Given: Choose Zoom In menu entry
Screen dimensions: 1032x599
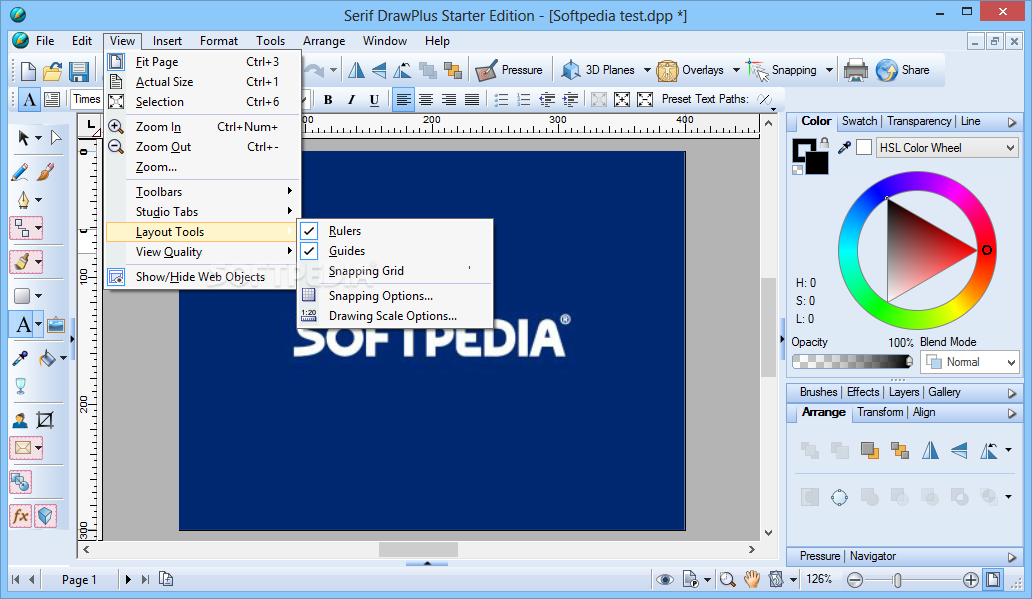Looking at the screenshot, I should pyautogui.click(x=203, y=126).
